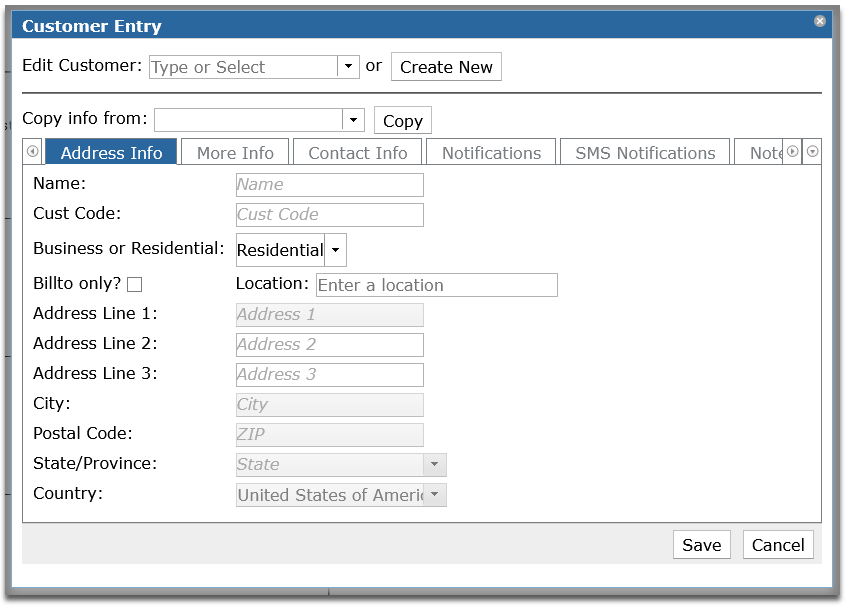Screen dimensions: 846x607
Task: Switch to the Address Info tab
Action: (111, 153)
